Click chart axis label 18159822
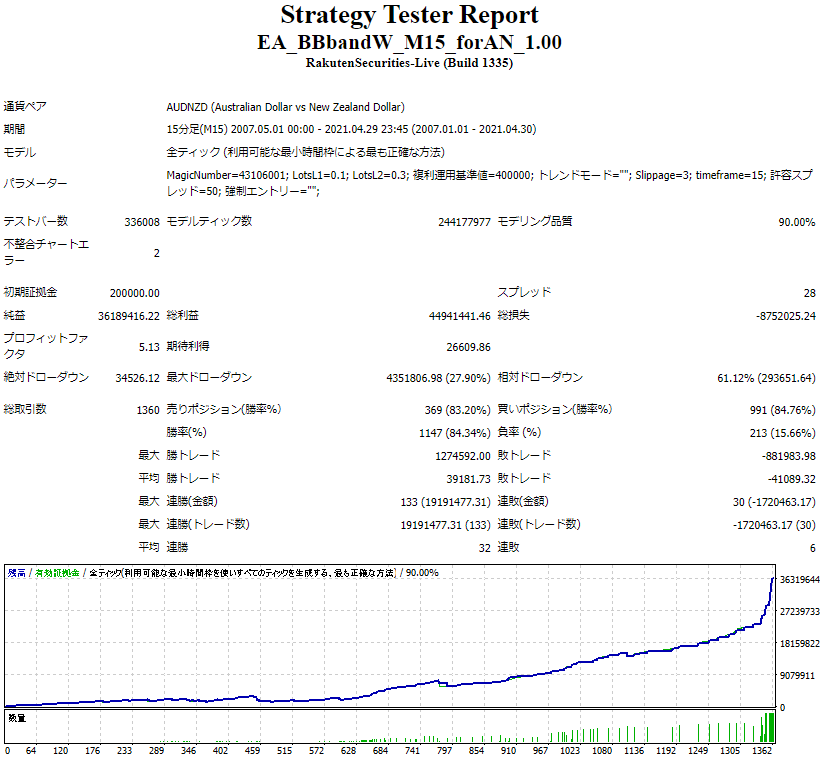Image resolution: width=825 pixels, height=762 pixels. coord(800,644)
